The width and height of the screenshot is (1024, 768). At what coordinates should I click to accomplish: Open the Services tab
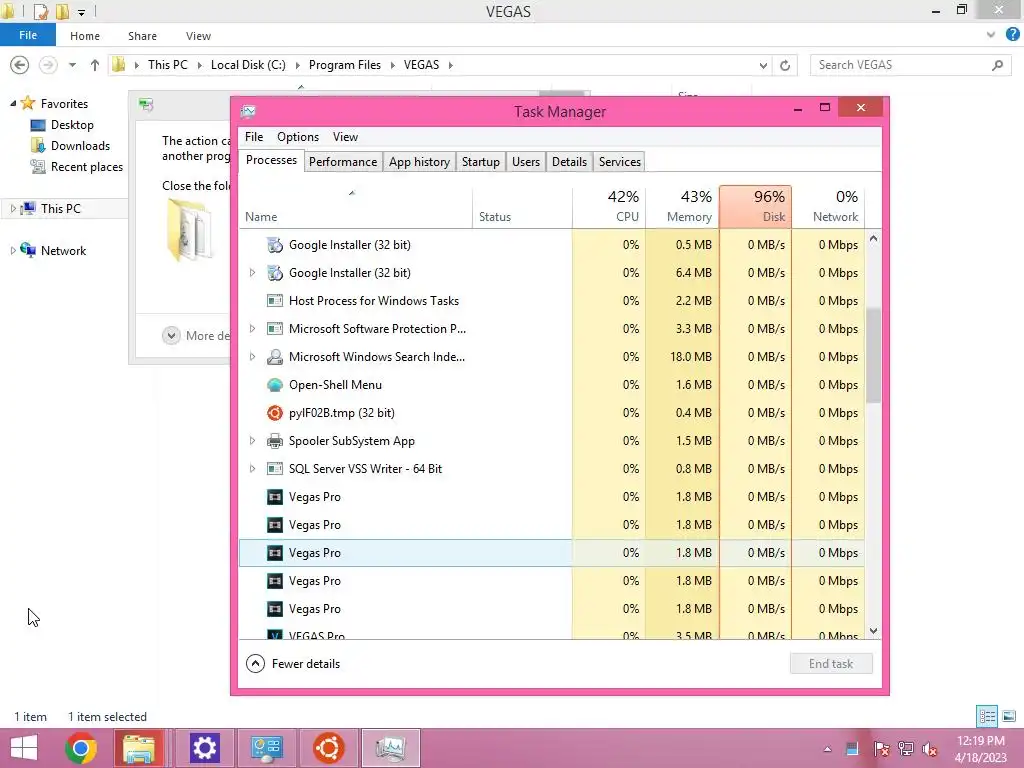pyautogui.click(x=620, y=162)
